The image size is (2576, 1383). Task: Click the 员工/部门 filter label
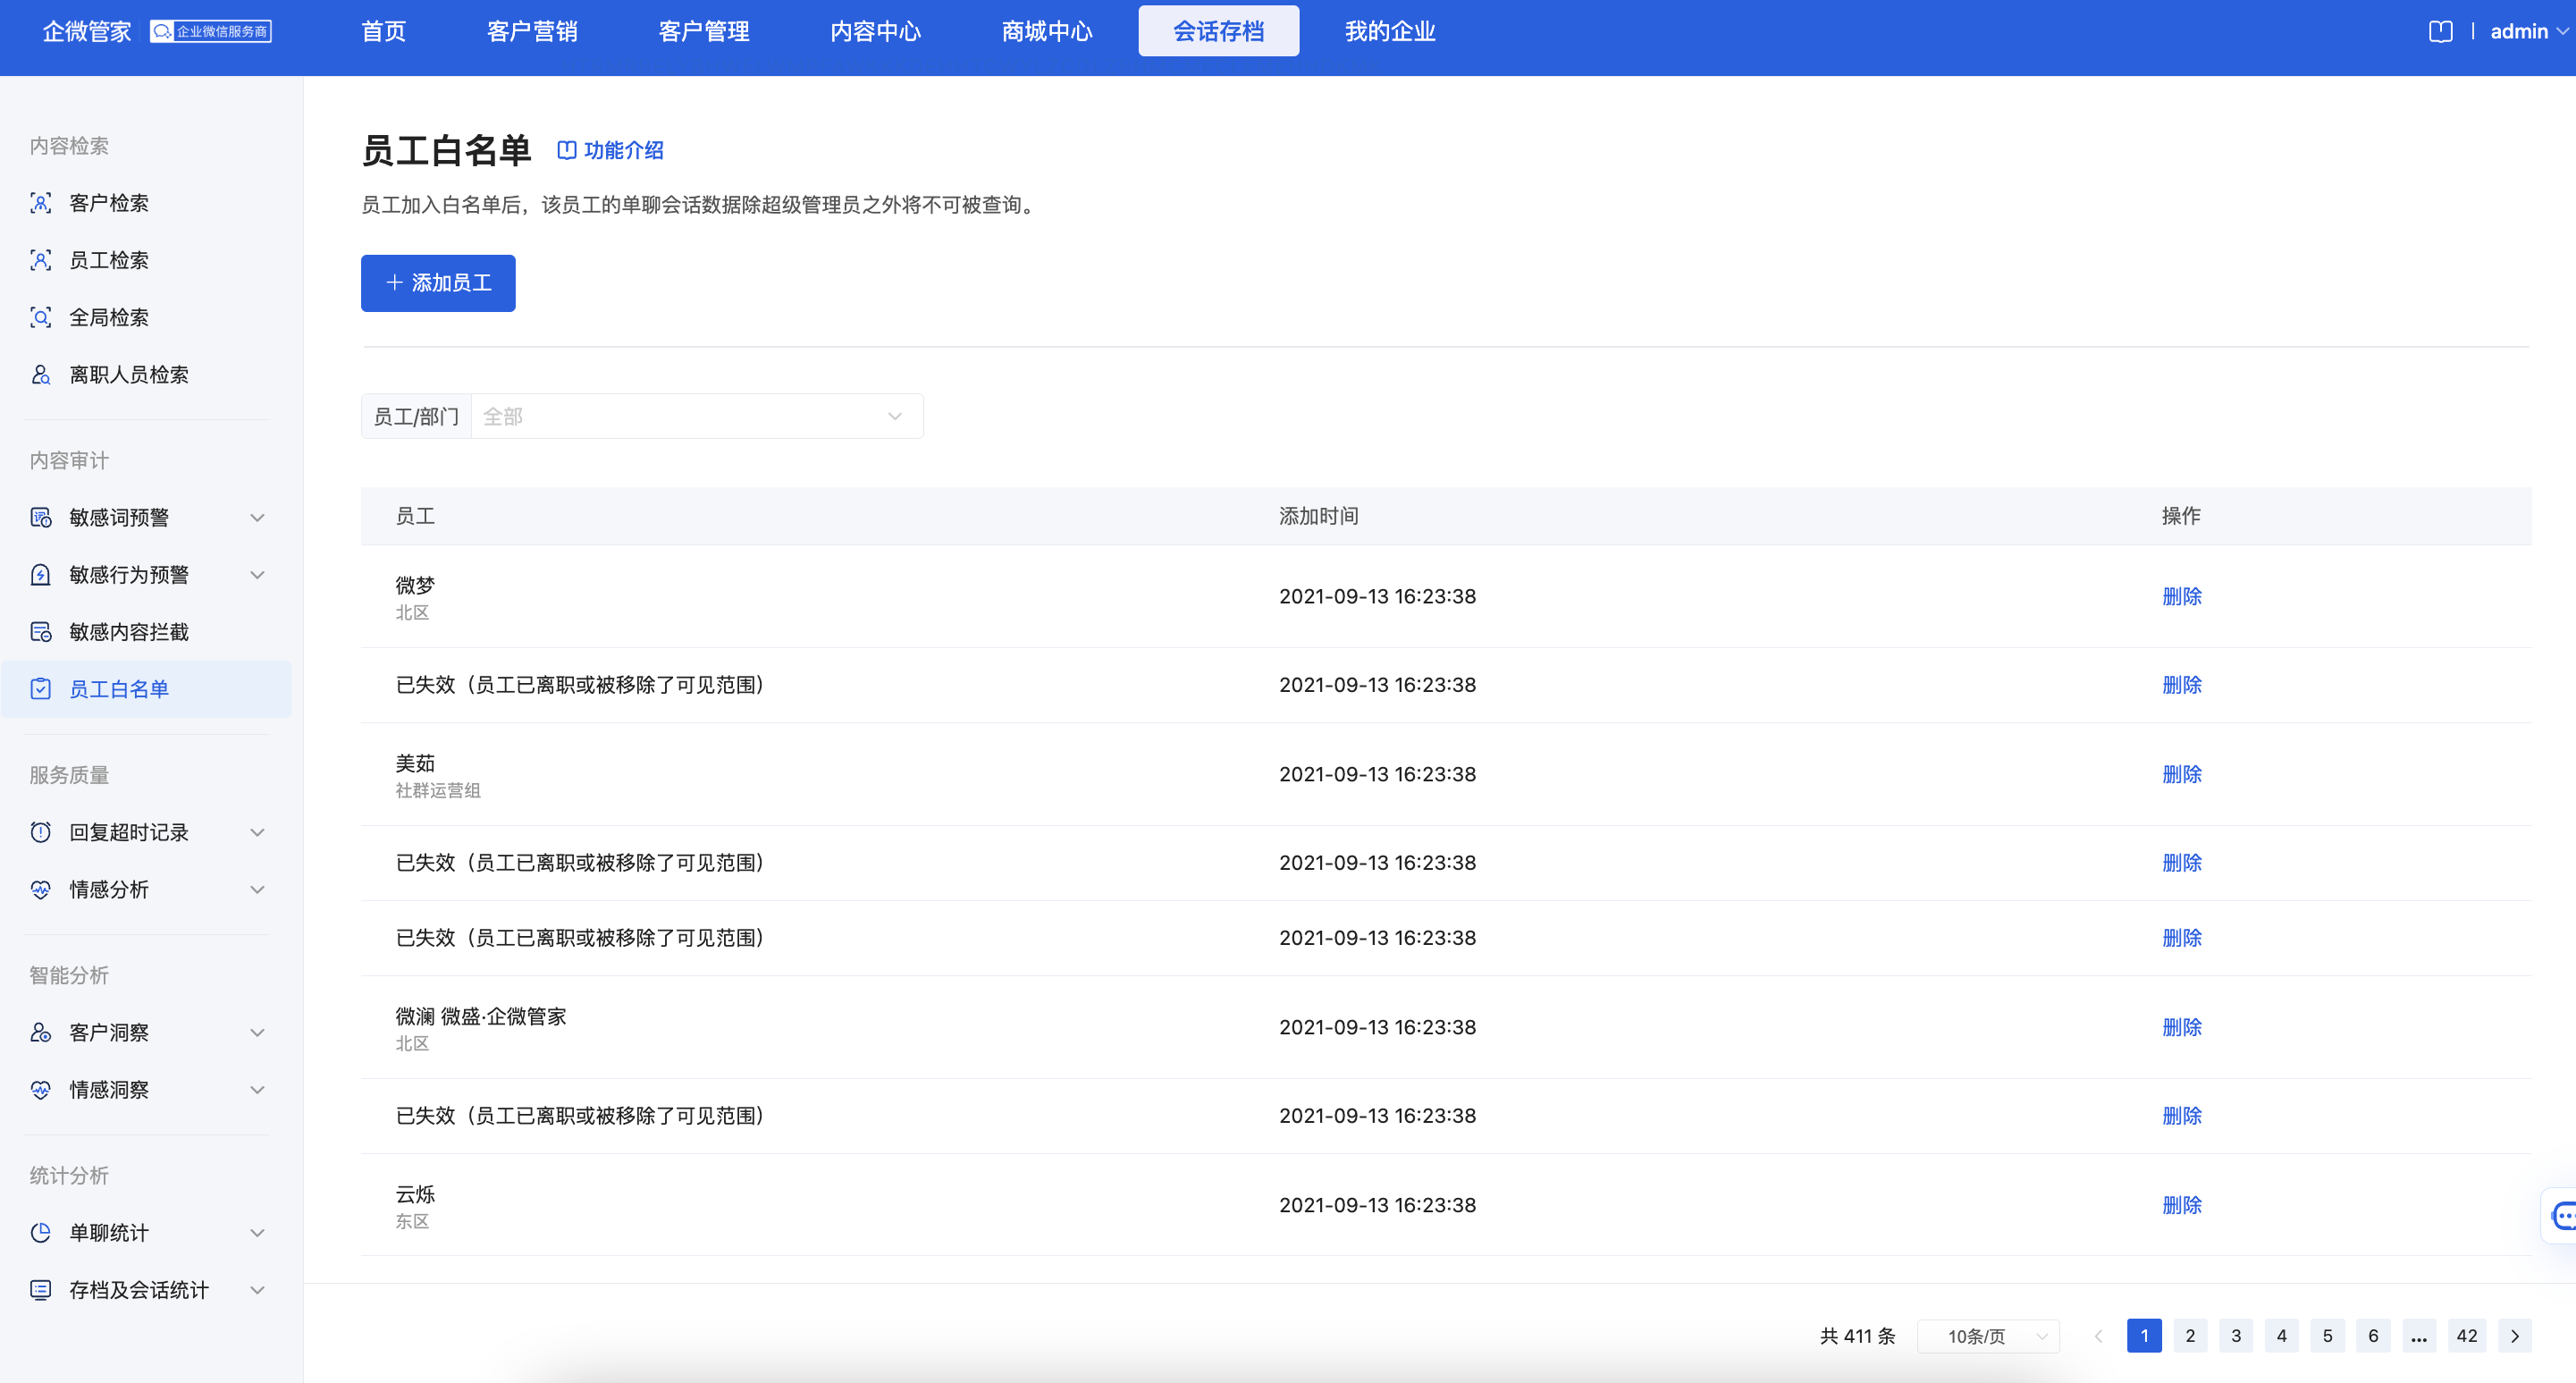pyautogui.click(x=416, y=416)
